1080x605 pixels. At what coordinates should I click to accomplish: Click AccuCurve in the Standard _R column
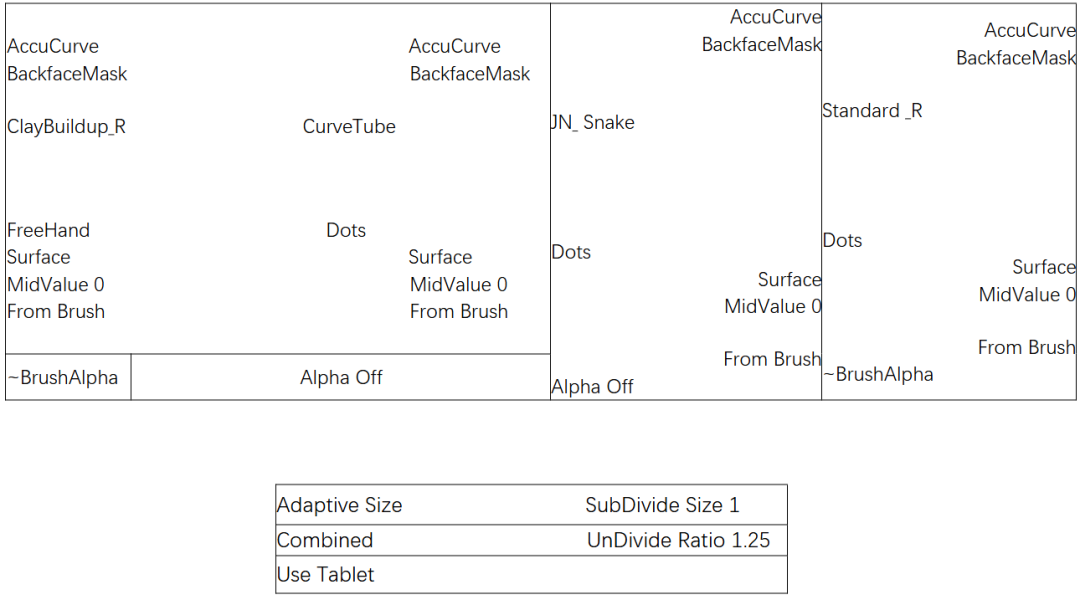coord(1030,30)
